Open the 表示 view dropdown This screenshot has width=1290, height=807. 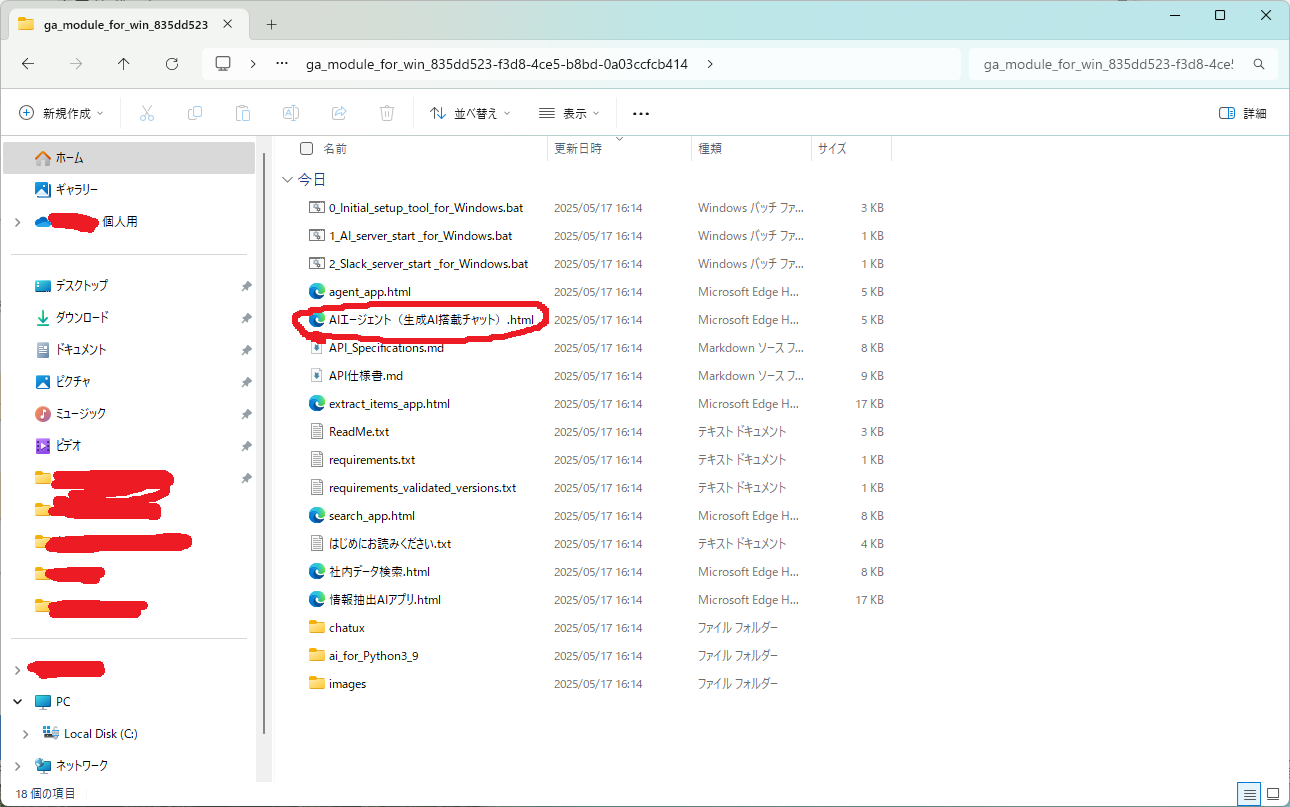[569, 114]
